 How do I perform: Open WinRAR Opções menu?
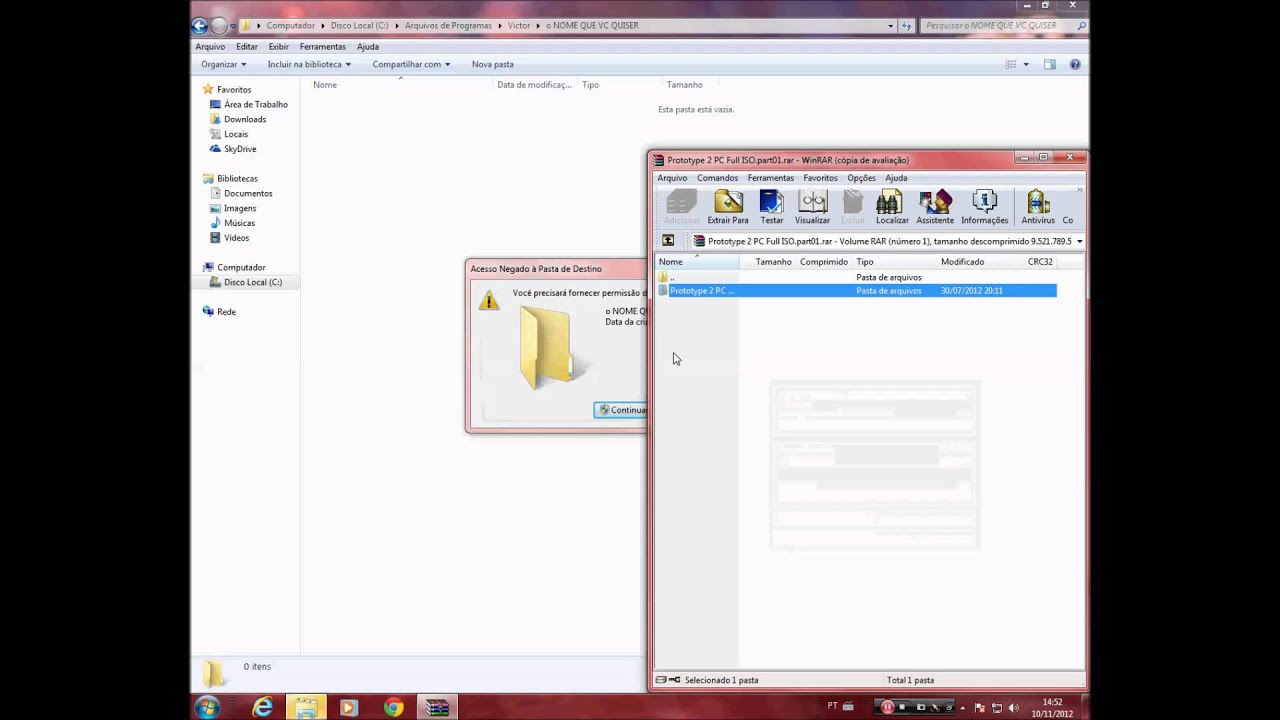(861, 178)
